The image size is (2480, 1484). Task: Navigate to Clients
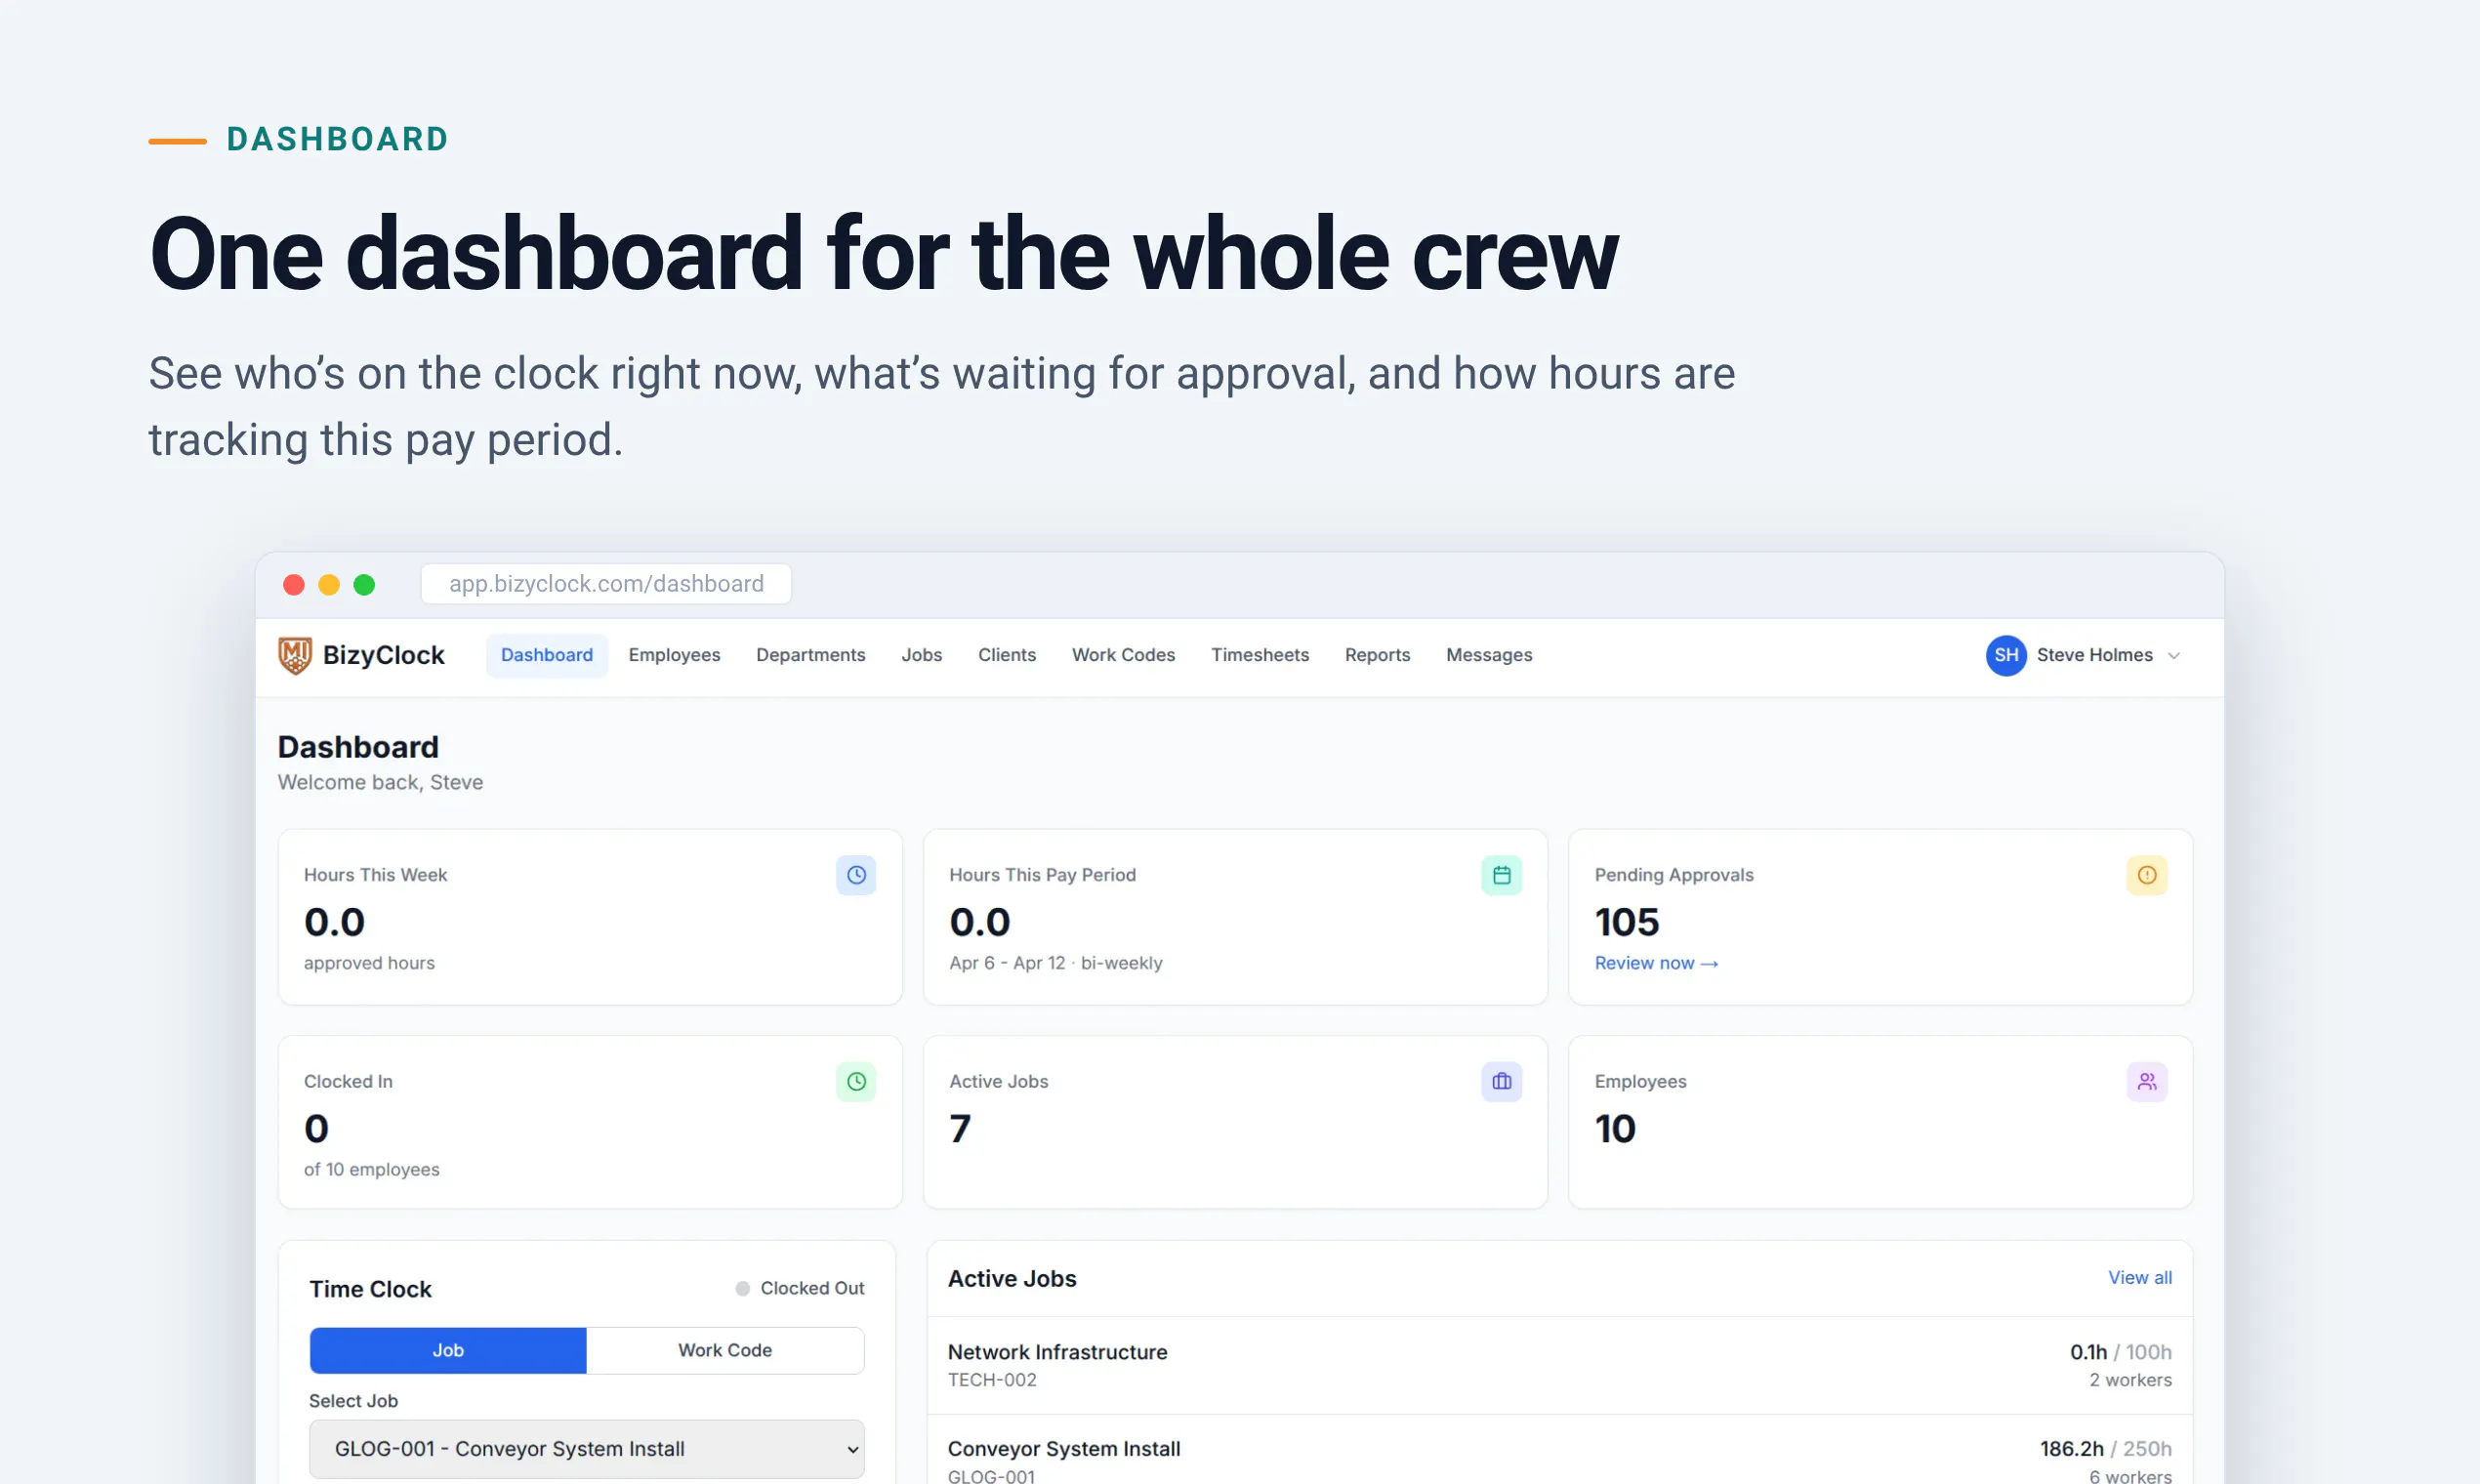(1007, 655)
